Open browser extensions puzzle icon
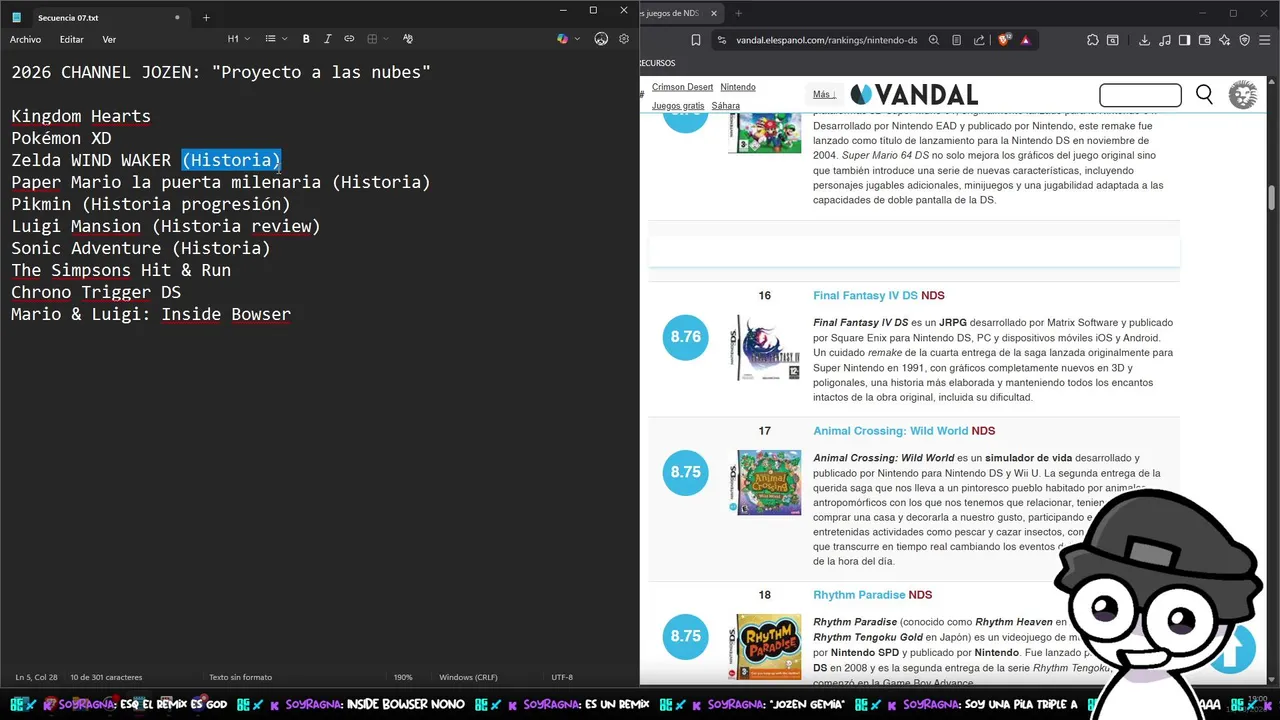This screenshot has height=720, width=1280. click(x=1093, y=40)
